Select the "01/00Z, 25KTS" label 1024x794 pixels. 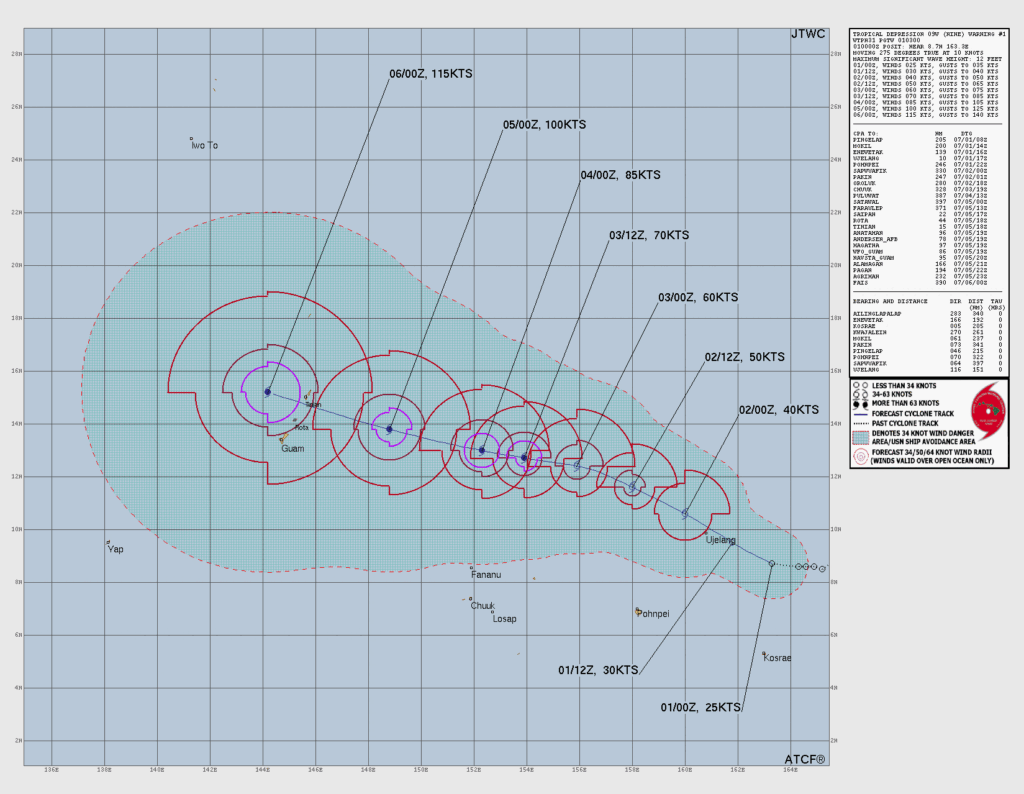(x=701, y=708)
